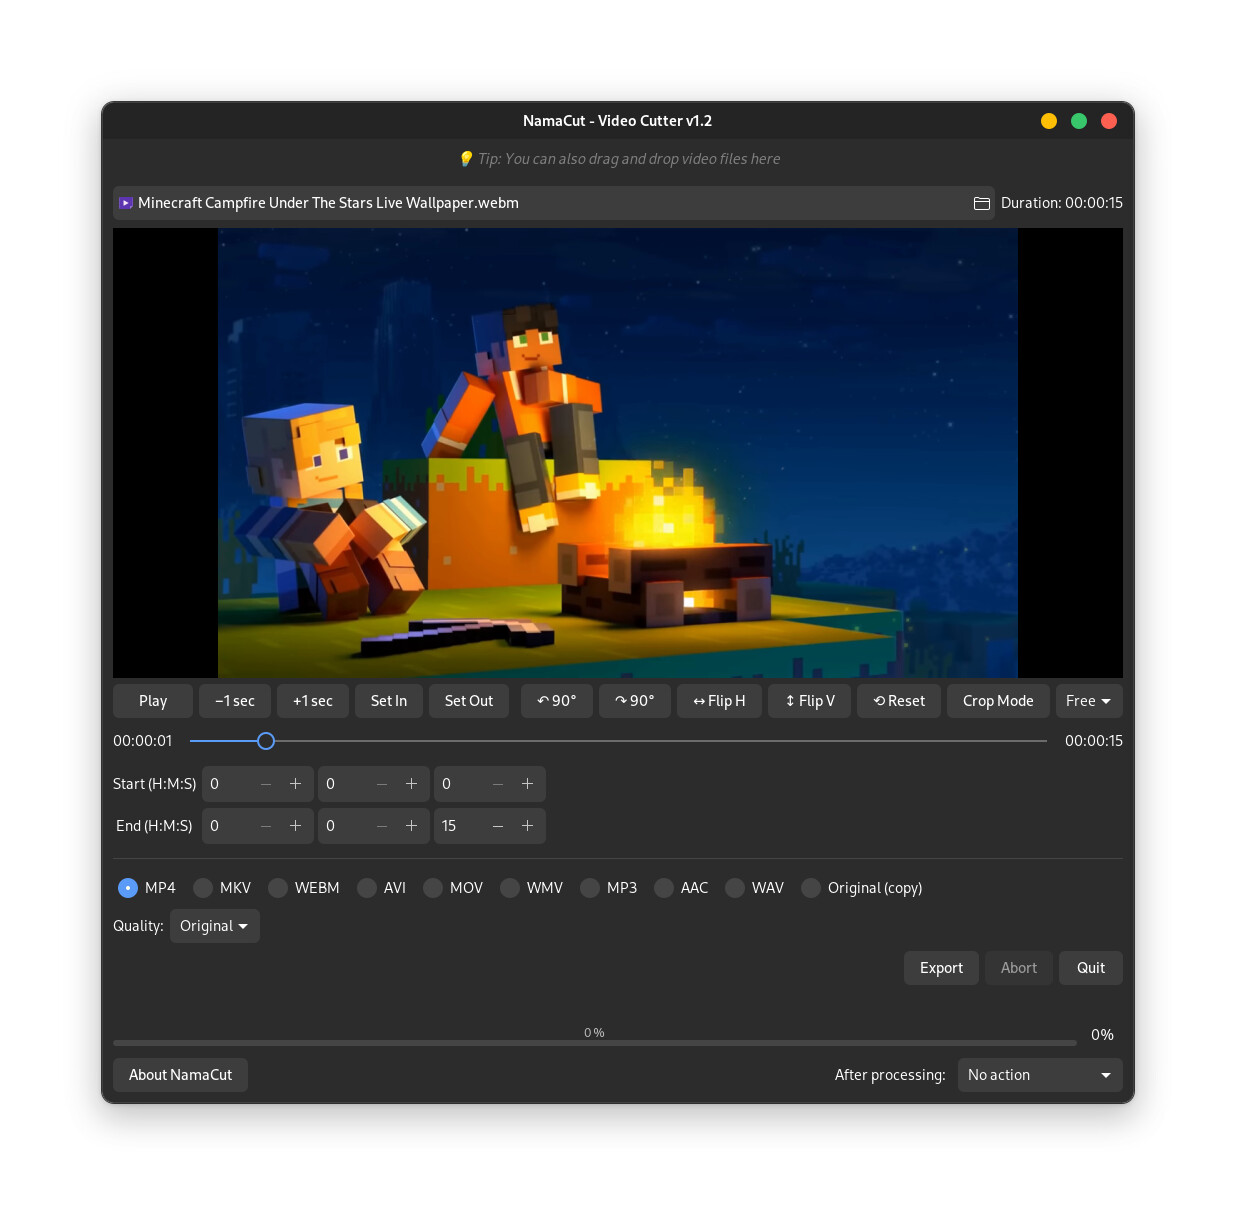
Task: Decrease the End seconds value with minus
Action: 497,826
